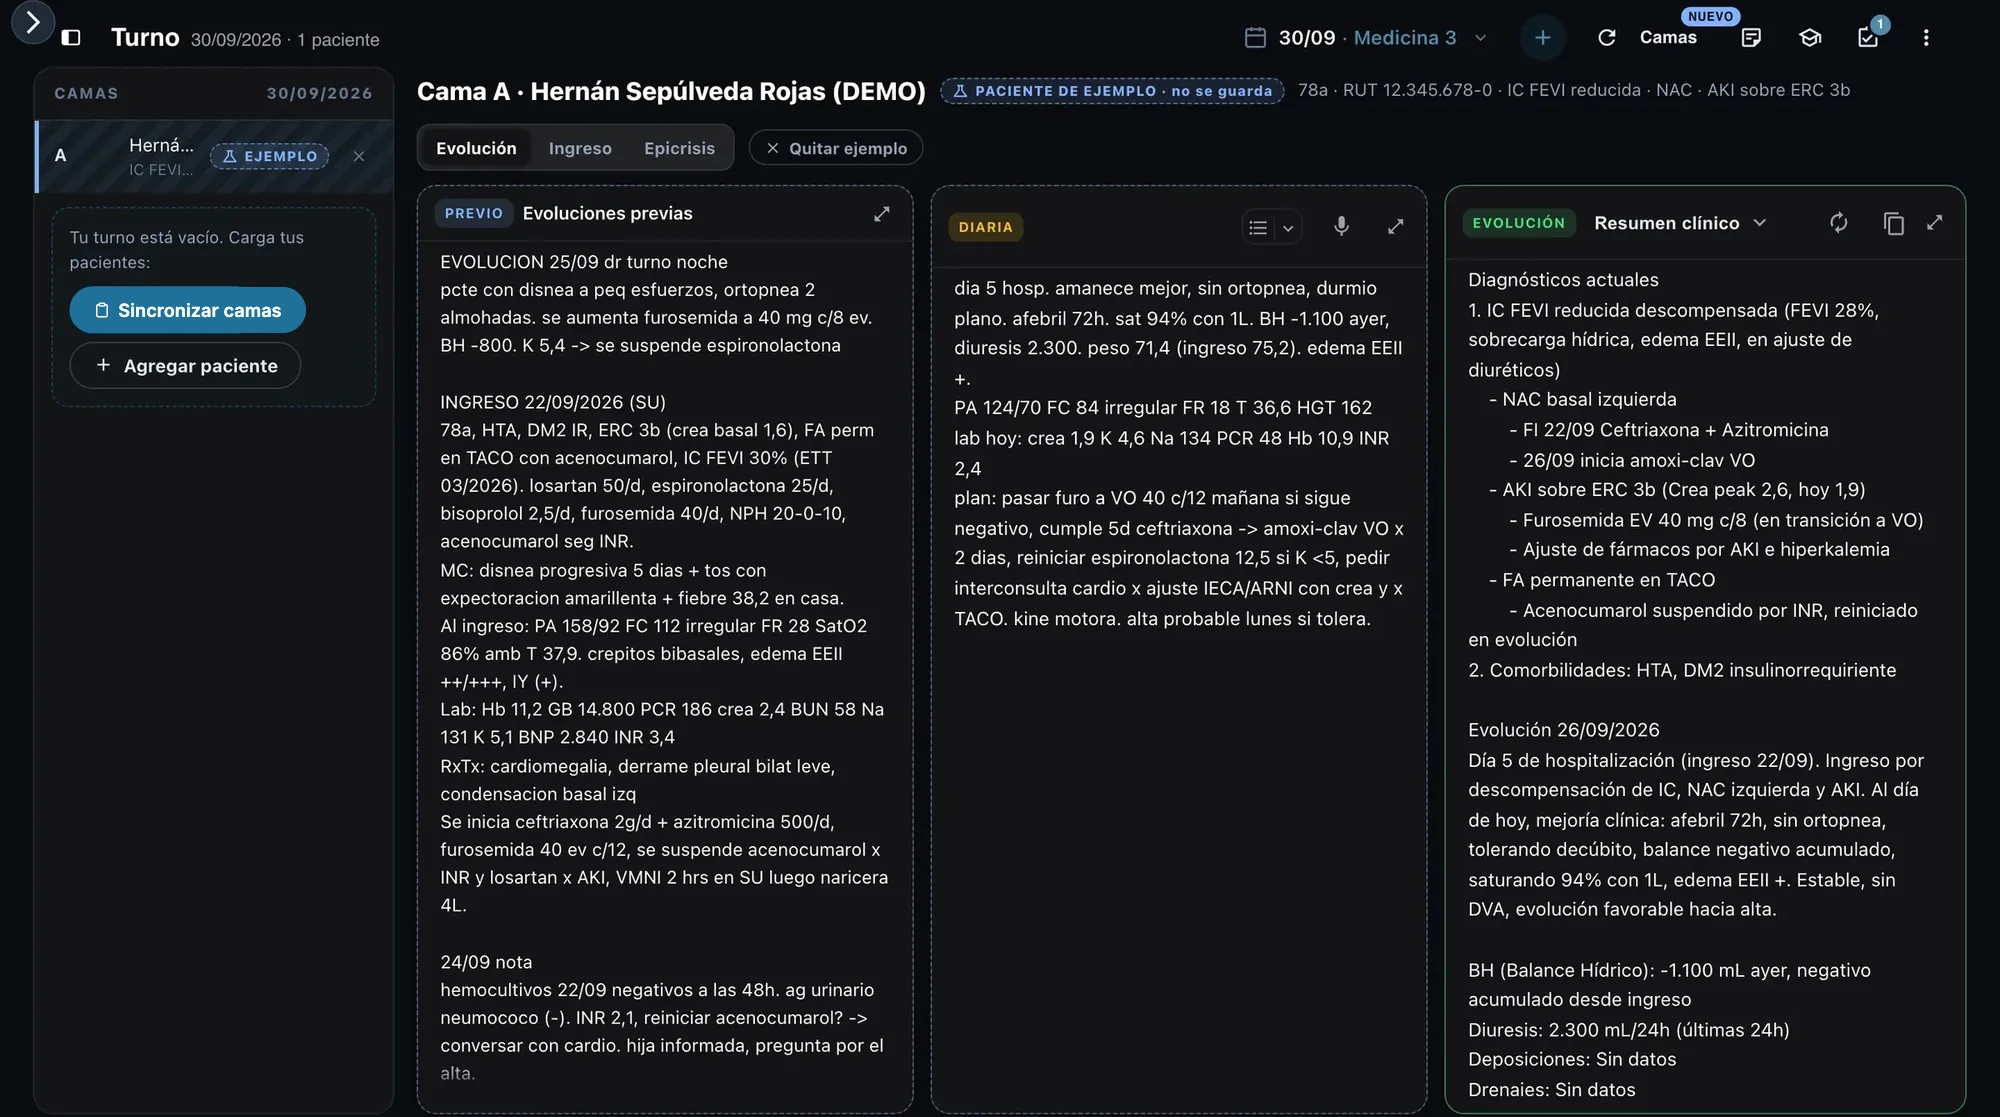Switch to the Epicrisis tab
The image size is (2000, 1117).
(x=679, y=148)
